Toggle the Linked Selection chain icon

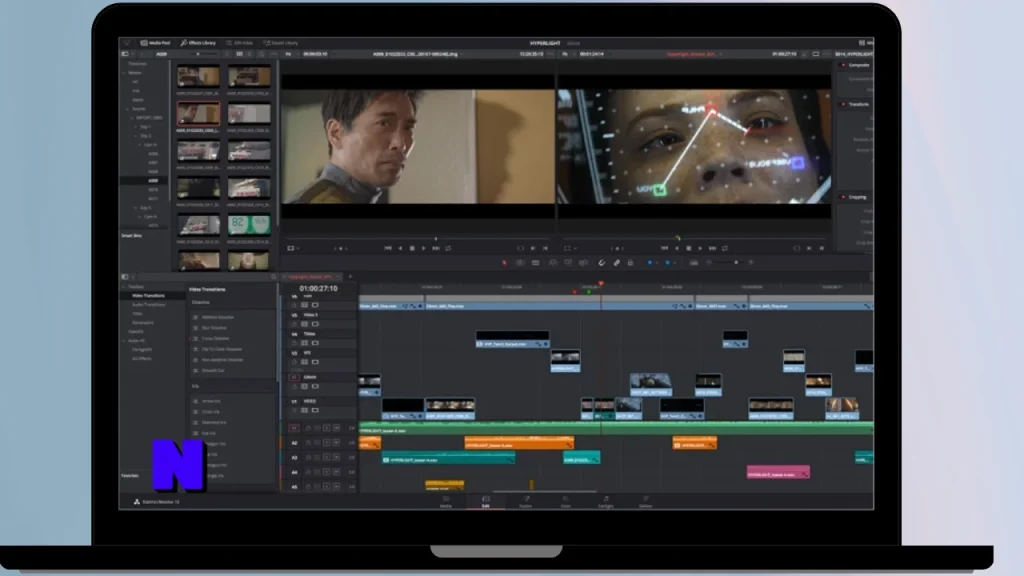click(616, 263)
